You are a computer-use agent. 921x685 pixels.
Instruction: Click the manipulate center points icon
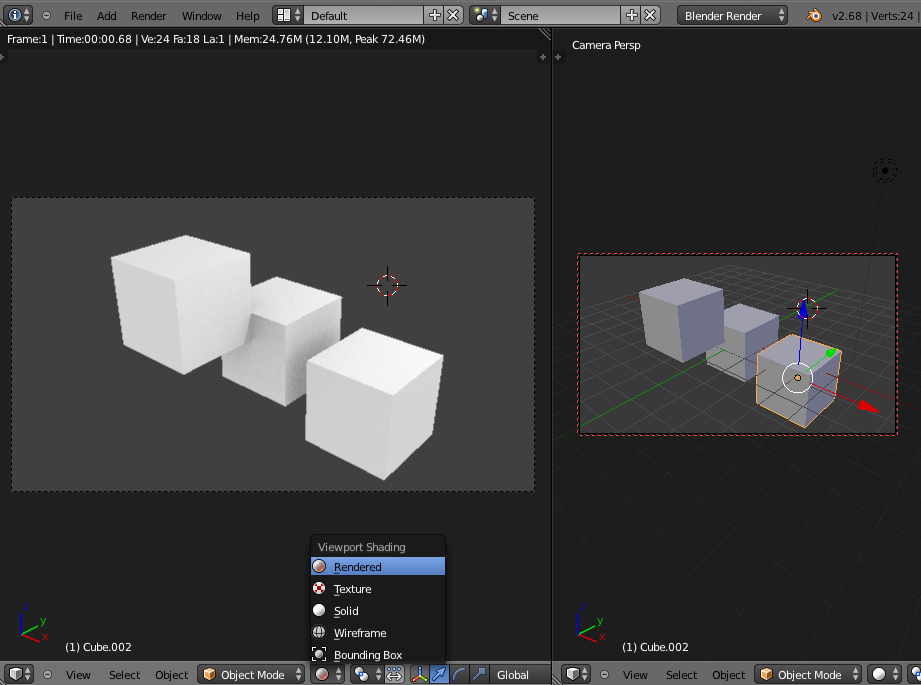[x=393, y=673]
